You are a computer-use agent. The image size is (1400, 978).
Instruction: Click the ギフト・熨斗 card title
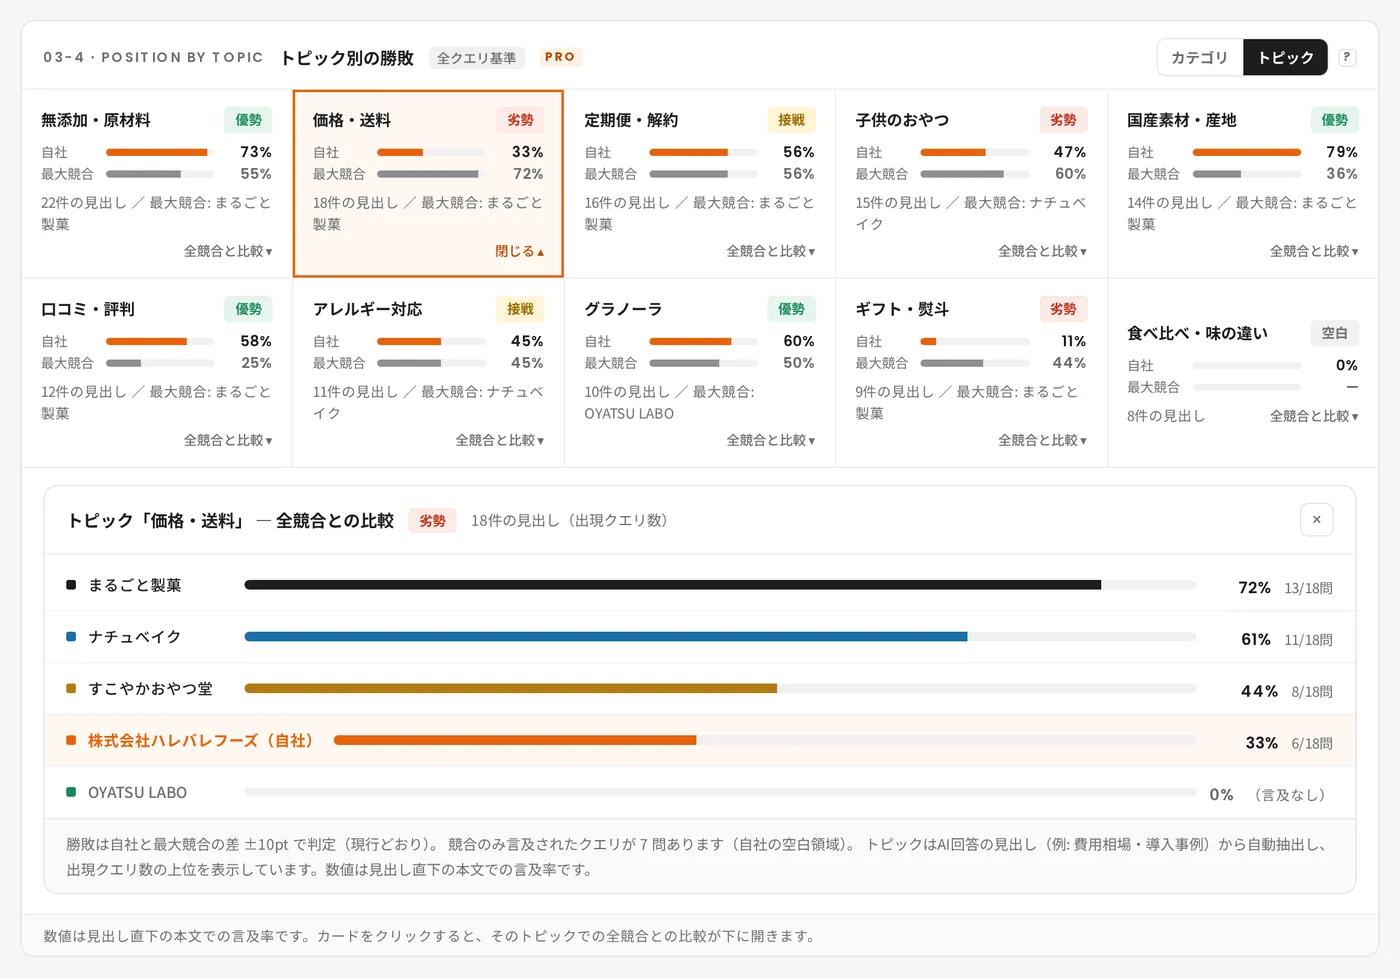(902, 309)
